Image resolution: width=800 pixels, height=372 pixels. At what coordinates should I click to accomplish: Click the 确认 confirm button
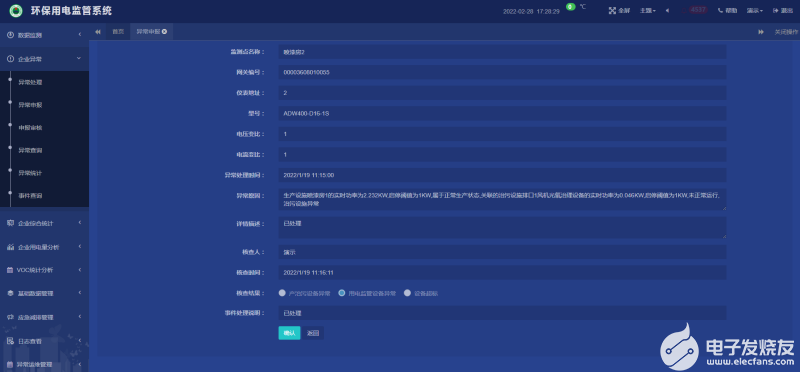[x=289, y=333]
